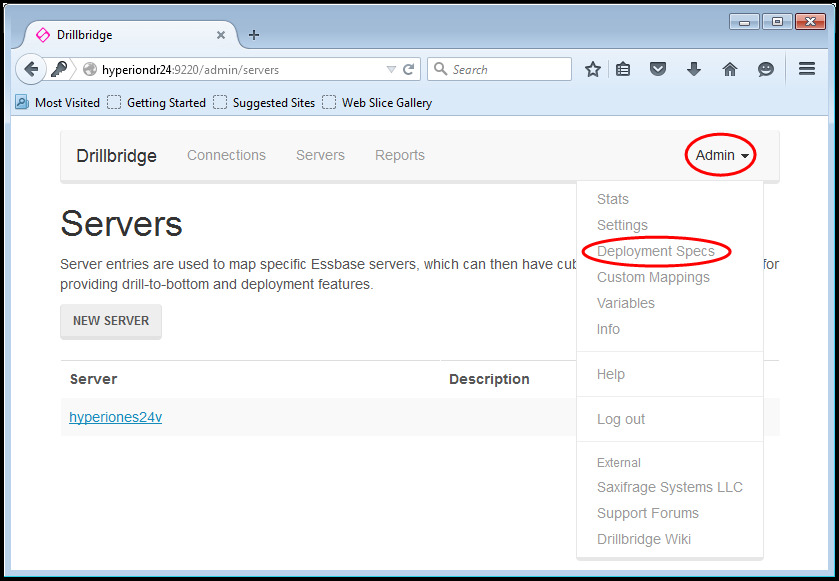Click the pink Drillbridge tab favicon

click(43, 35)
